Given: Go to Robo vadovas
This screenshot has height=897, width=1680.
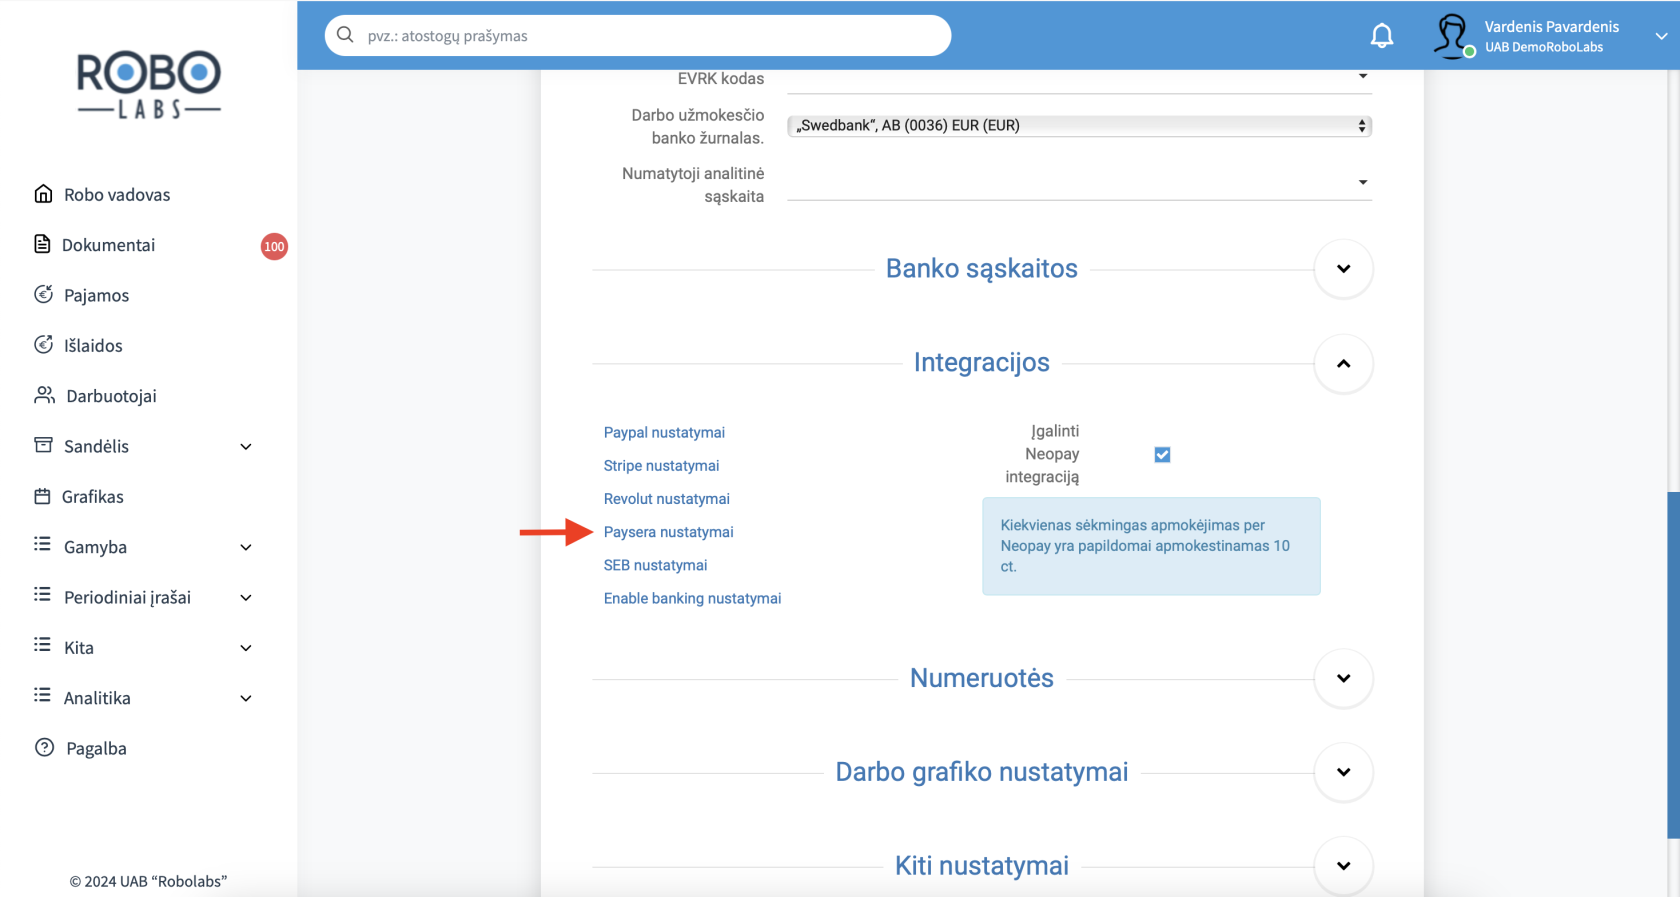Looking at the screenshot, I should (x=117, y=195).
